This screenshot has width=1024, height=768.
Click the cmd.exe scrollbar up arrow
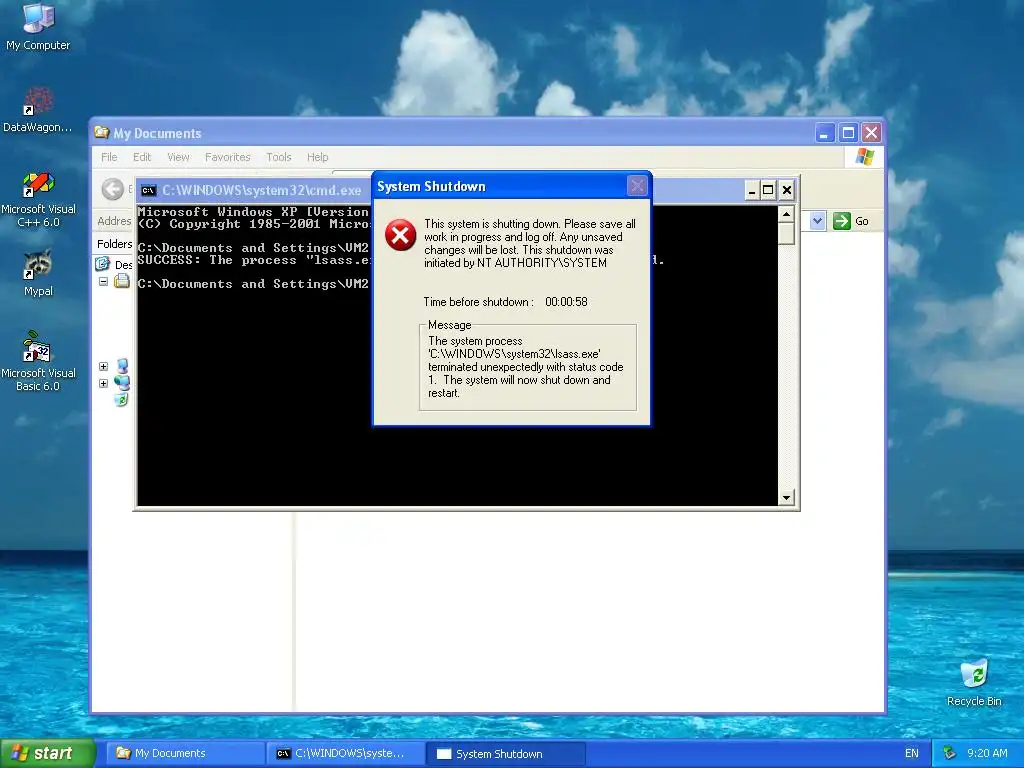coord(786,214)
